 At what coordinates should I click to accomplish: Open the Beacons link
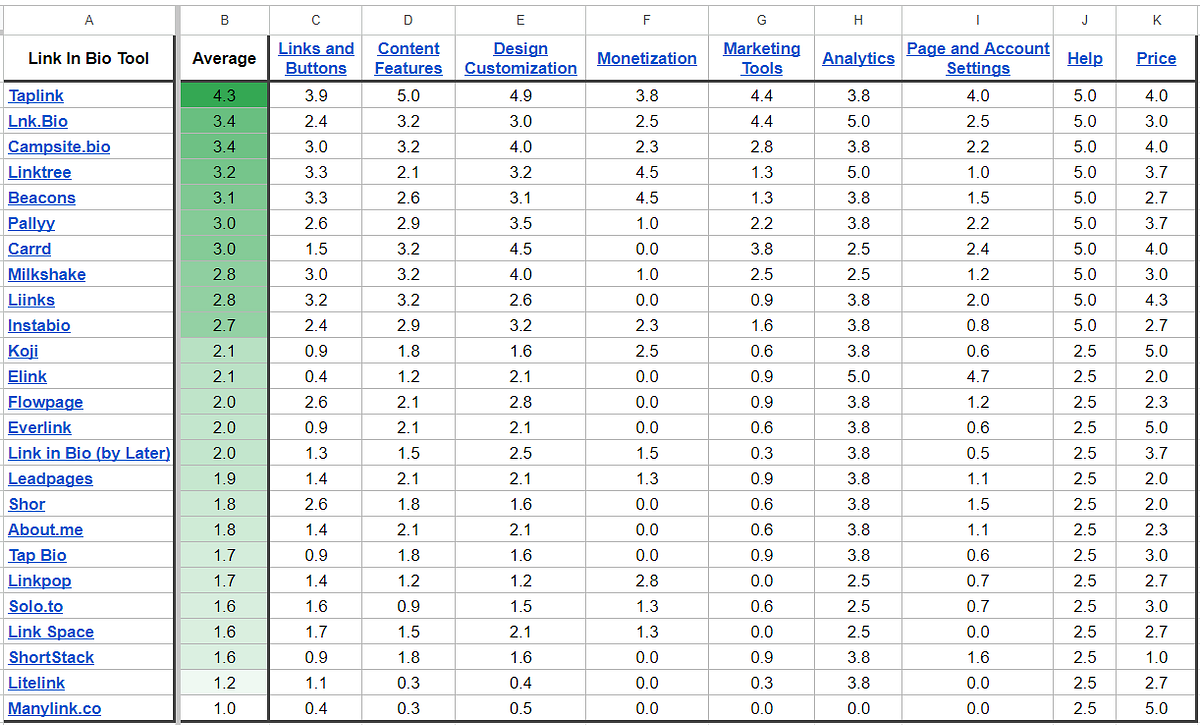coord(42,198)
